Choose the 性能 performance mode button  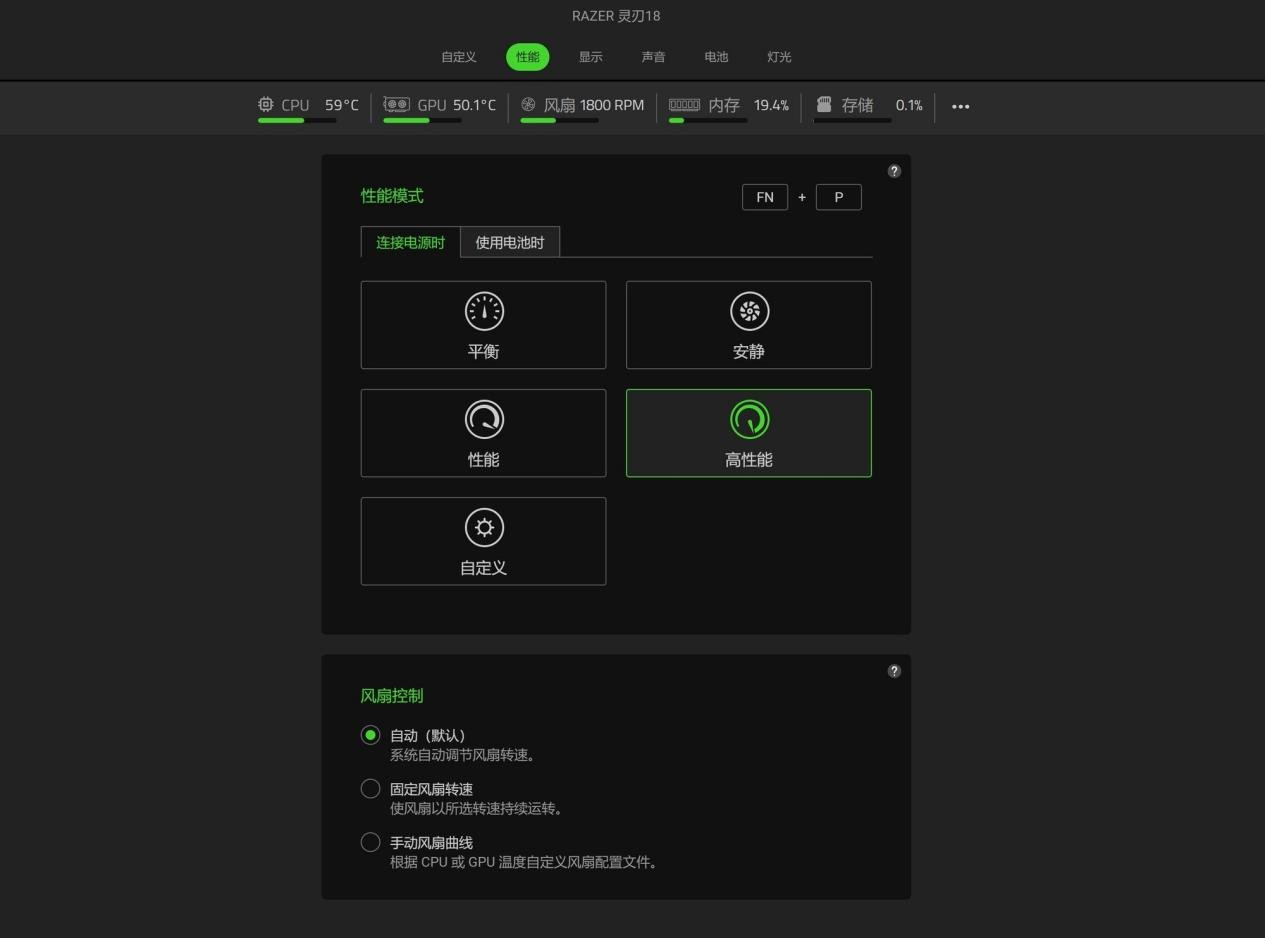[483, 433]
